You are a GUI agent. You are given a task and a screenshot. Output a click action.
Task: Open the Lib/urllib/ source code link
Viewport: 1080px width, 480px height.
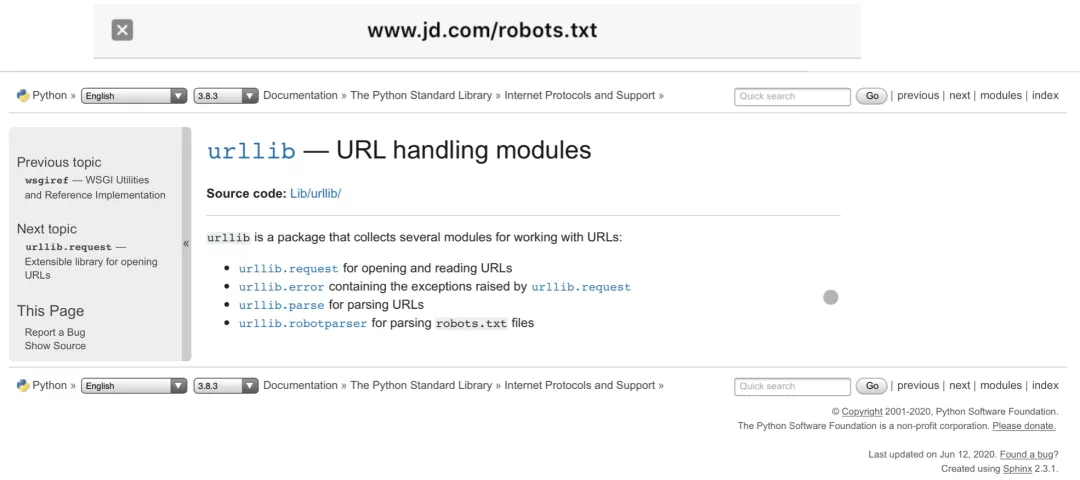[x=315, y=194]
